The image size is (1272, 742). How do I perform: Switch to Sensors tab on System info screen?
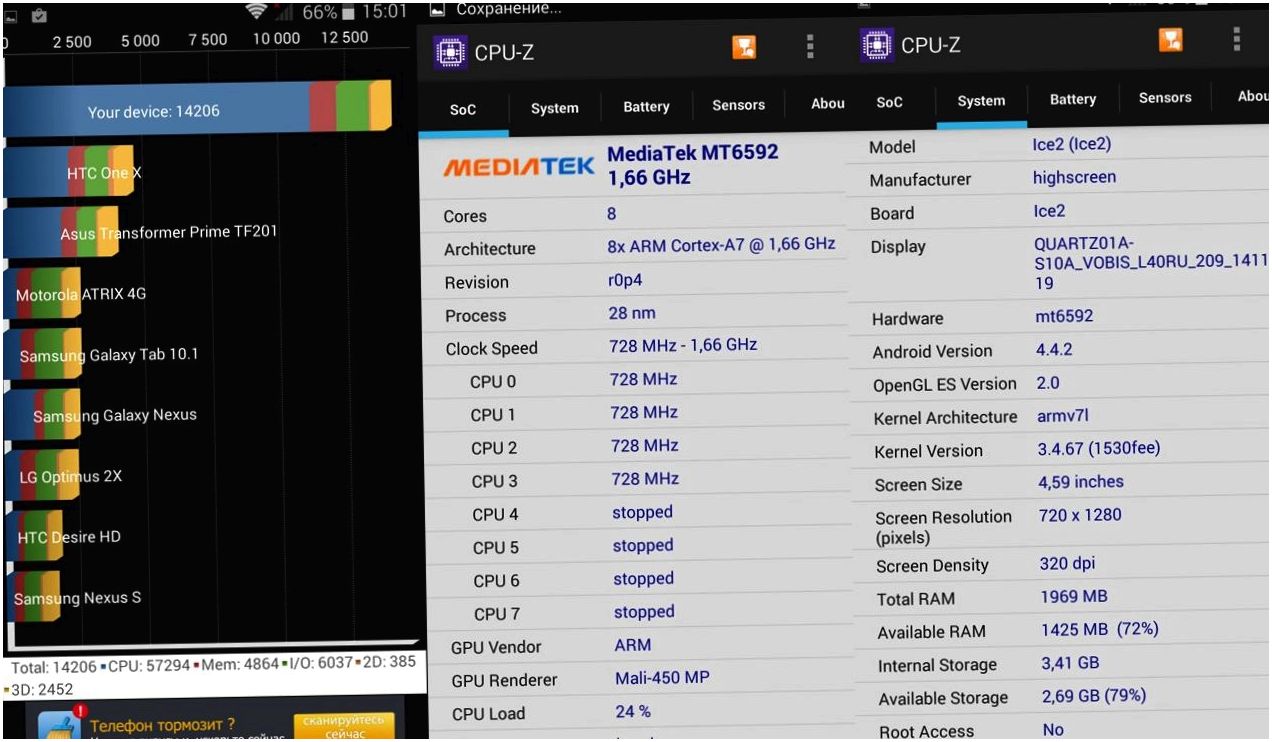coord(1165,98)
